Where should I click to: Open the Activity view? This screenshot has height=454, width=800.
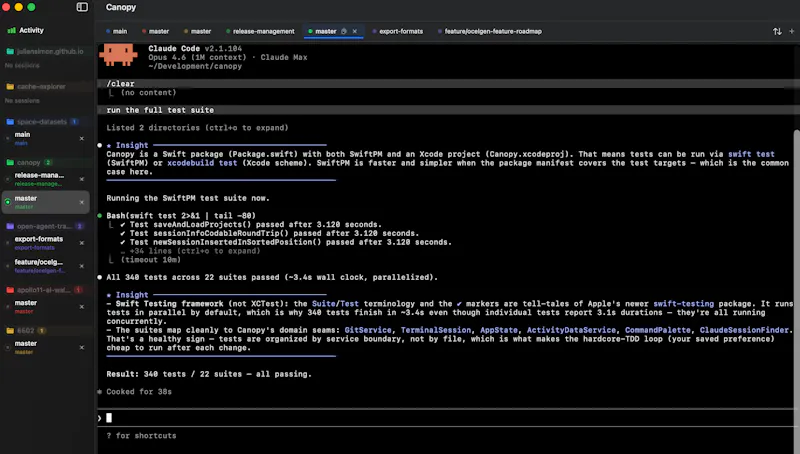tap(26, 31)
